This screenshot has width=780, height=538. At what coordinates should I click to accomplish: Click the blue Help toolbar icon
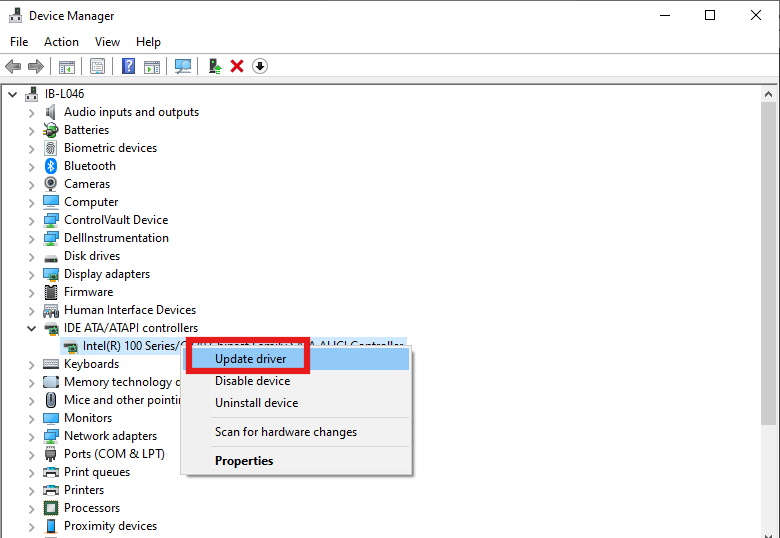(x=128, y=66)
